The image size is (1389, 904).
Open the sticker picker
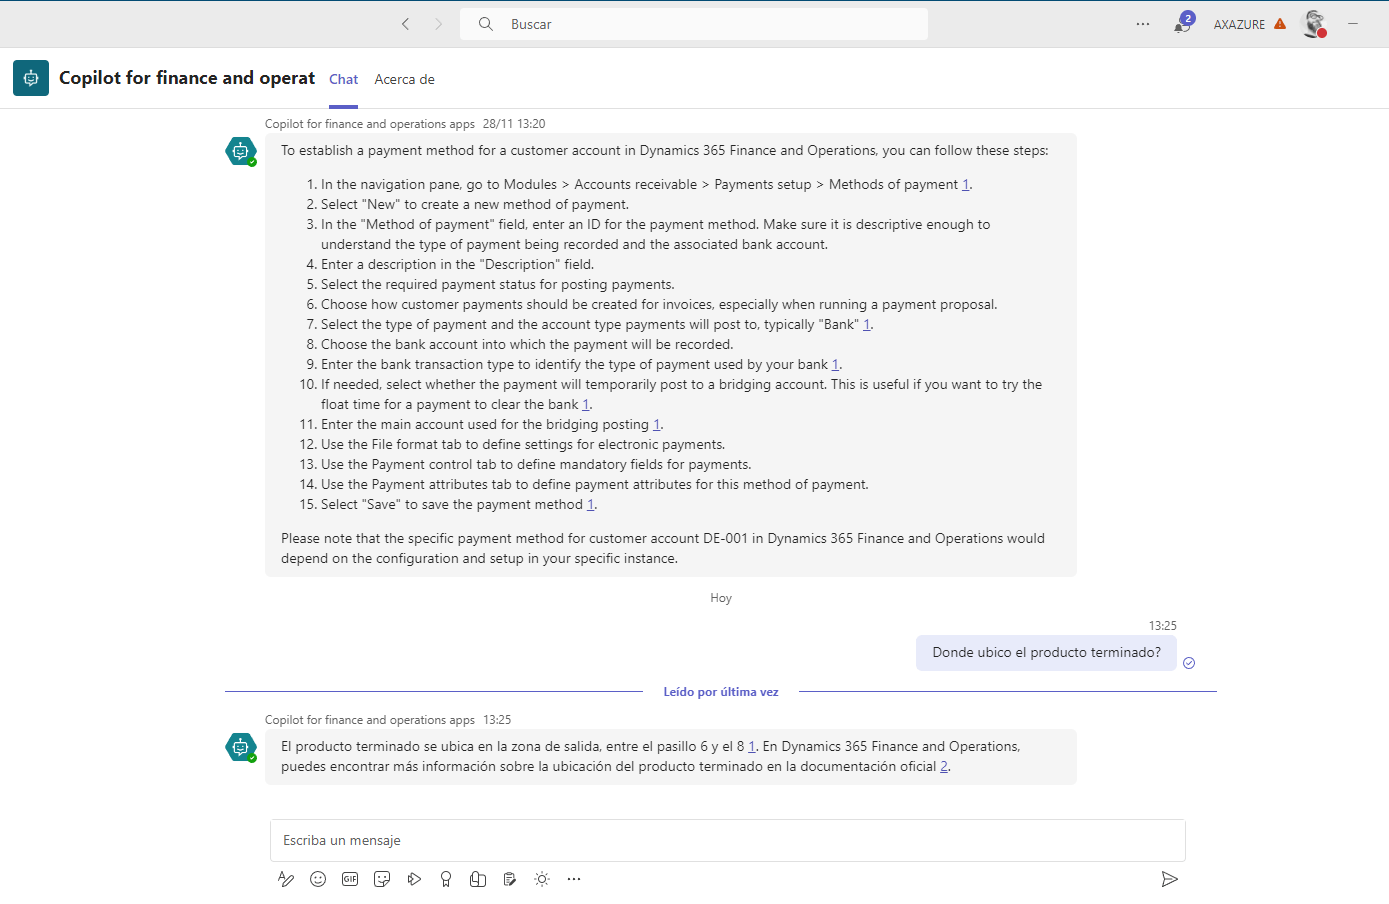click(x=382, y=879)
